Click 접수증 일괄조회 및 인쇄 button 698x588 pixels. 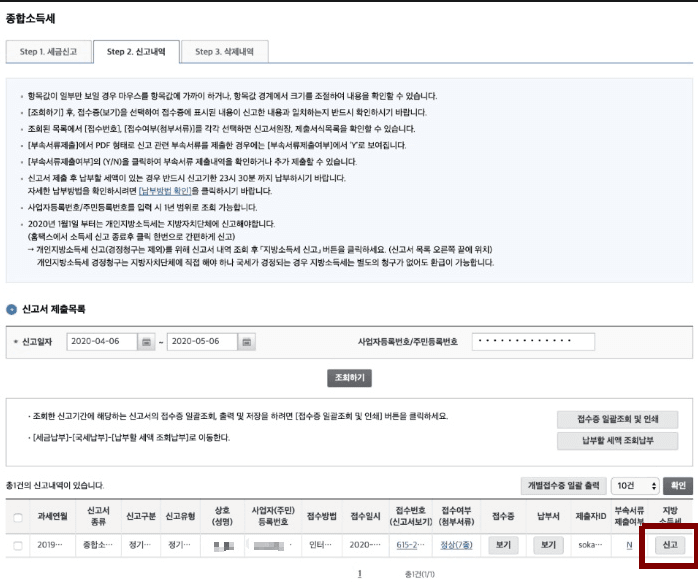click(x=617, y=419)
